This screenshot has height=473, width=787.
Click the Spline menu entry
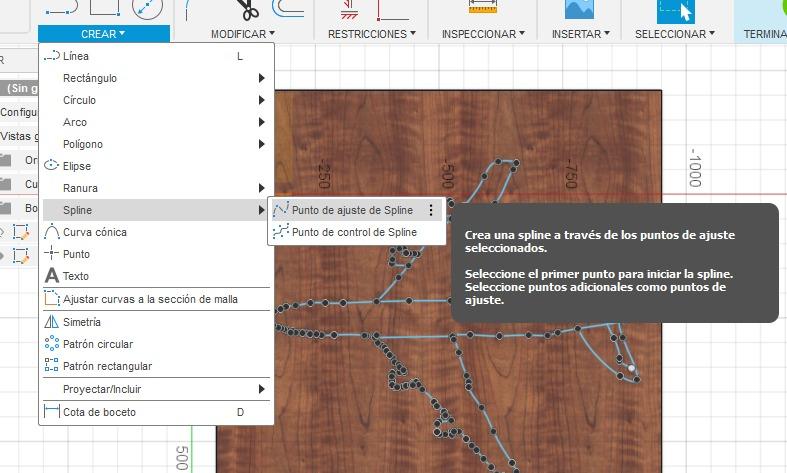click(x=156, y=210)
